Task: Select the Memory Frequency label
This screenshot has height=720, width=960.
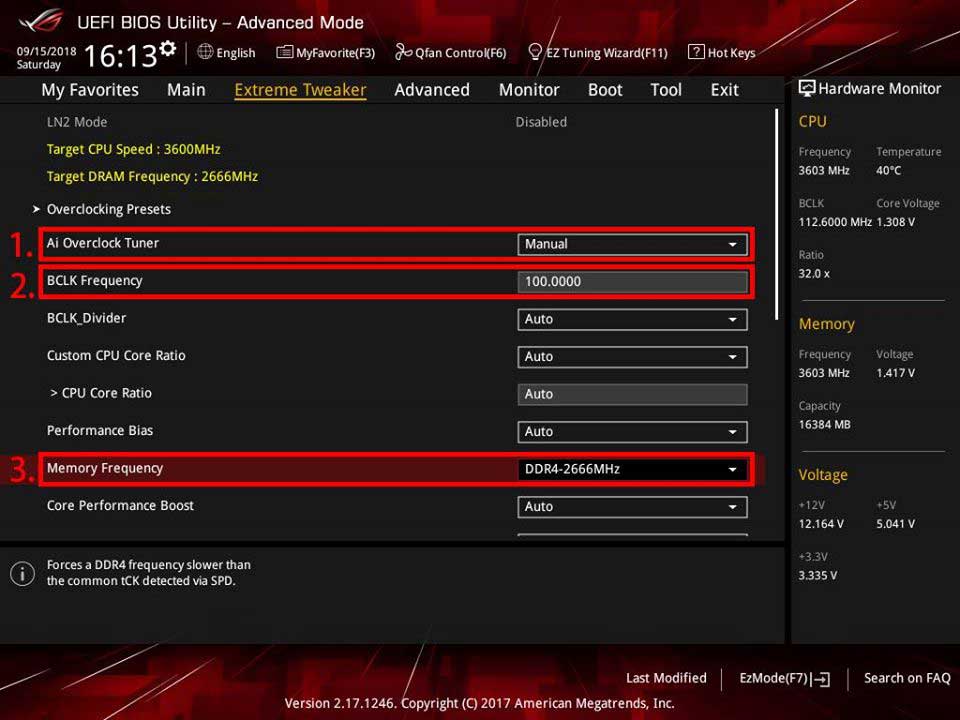Action: click(105, 468)
